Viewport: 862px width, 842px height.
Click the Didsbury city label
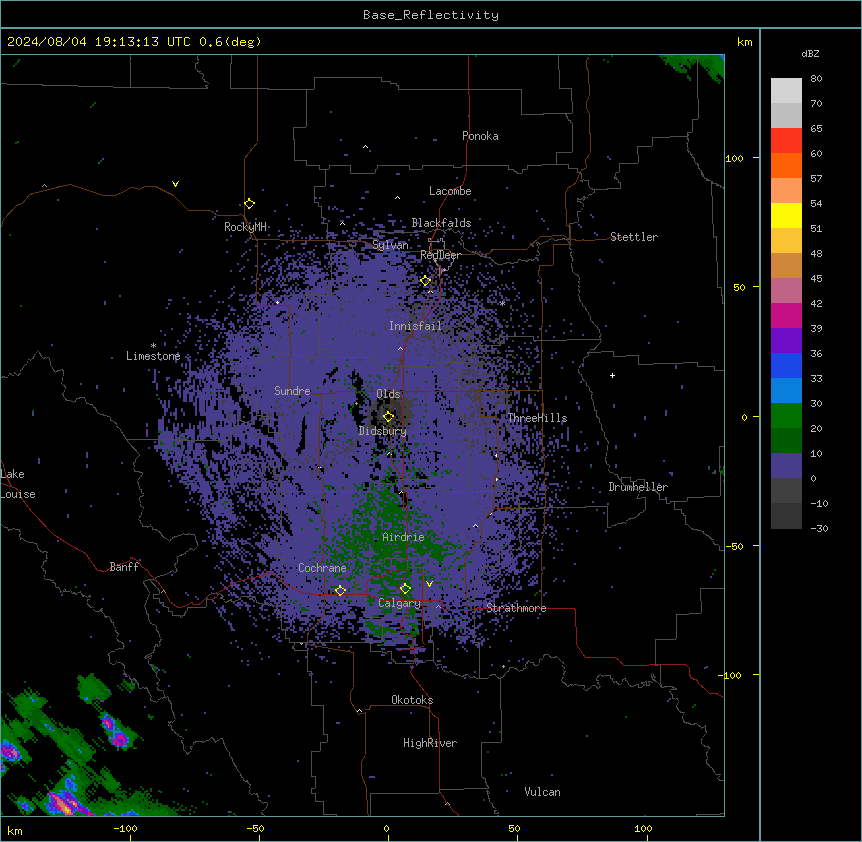tap(383, 431)
